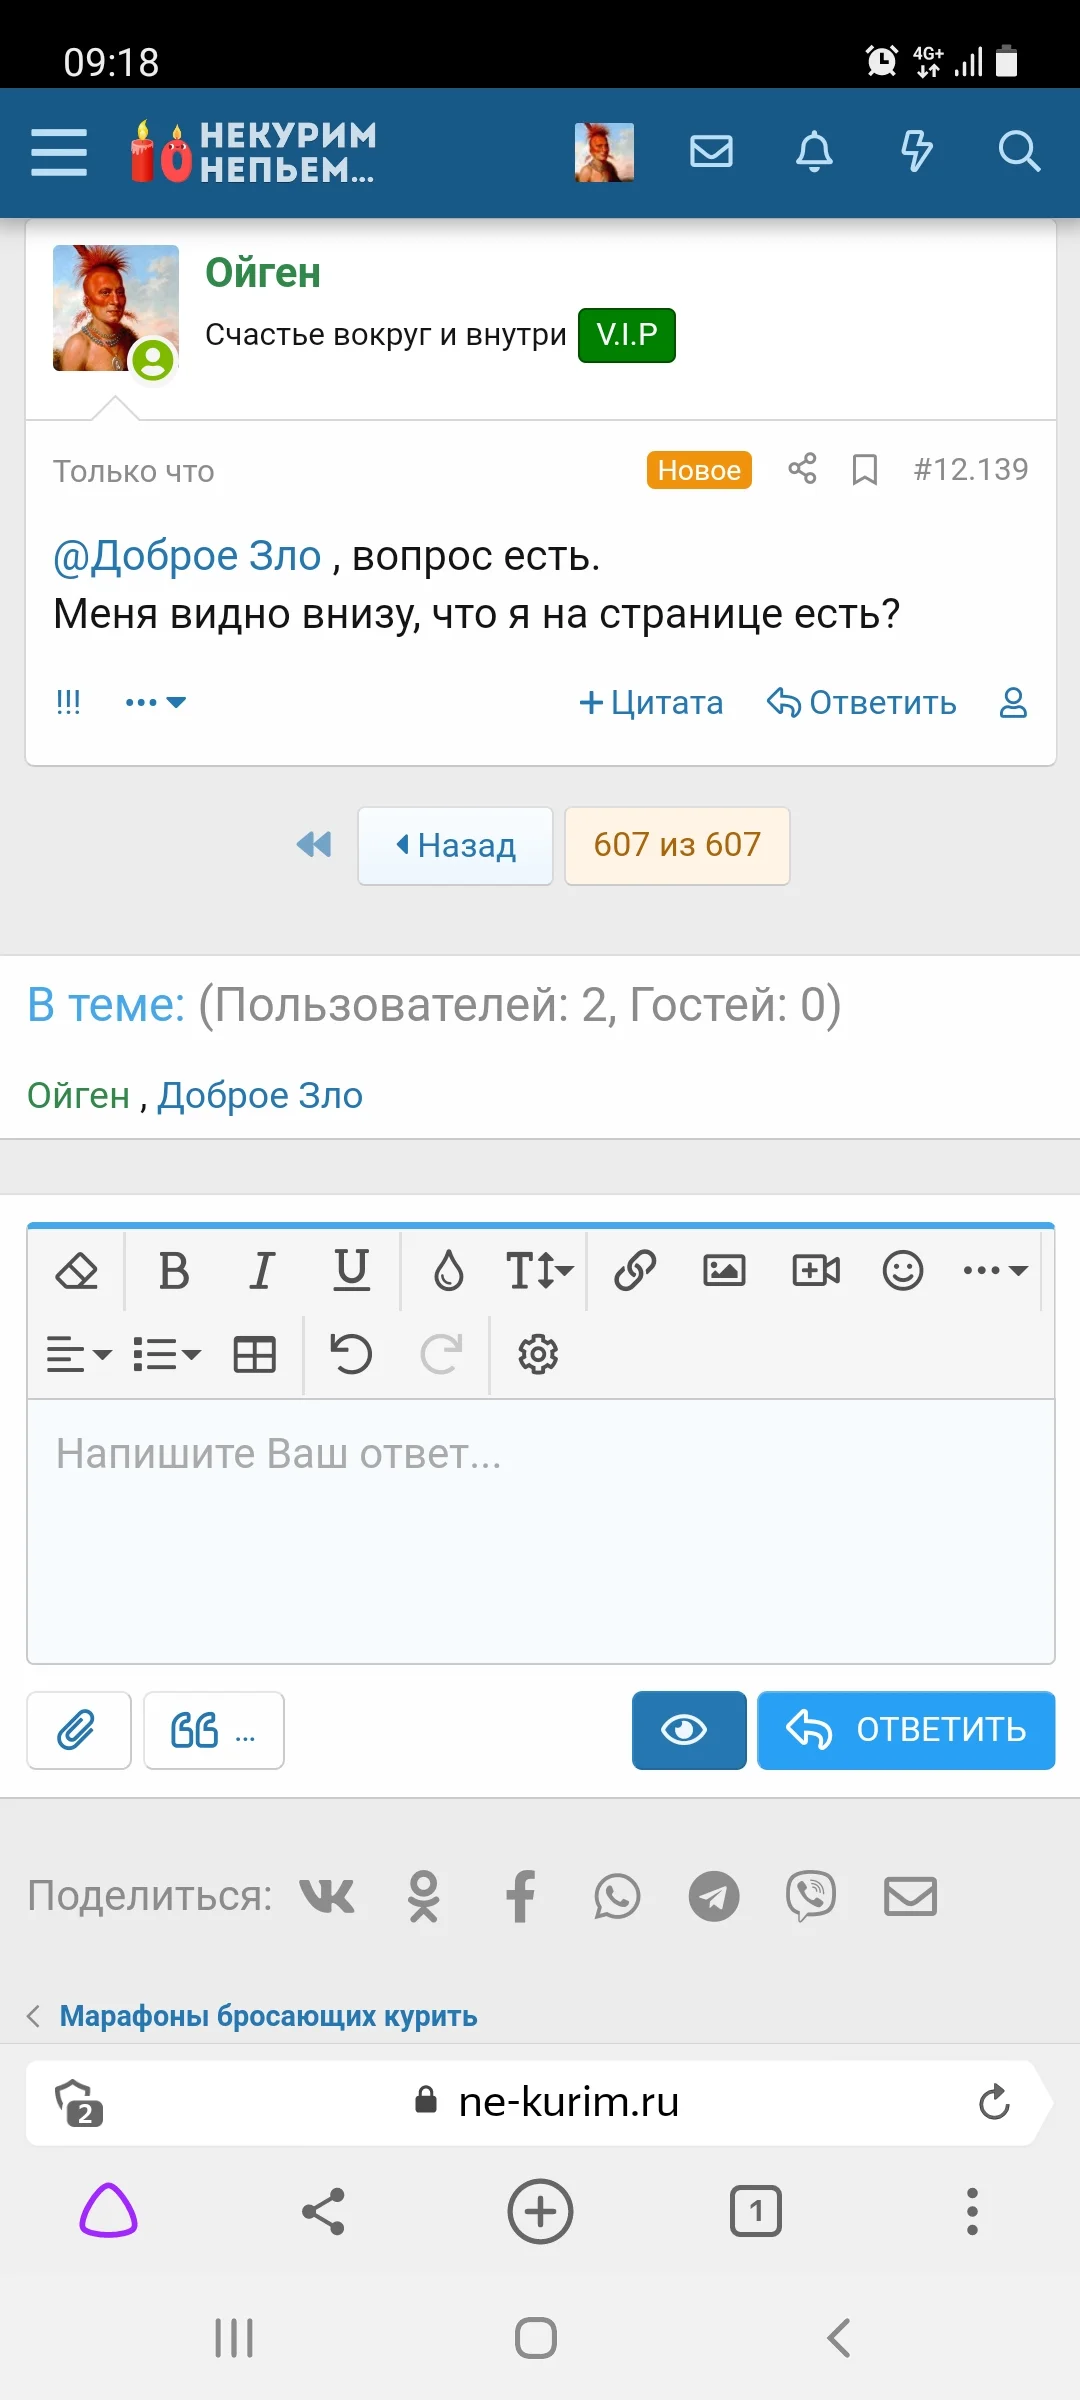The width and height of the screenshot is (1080, 2400).
Task: Open the text color picker drop icon
Action: pyautogui.click(x=448, y=1271)
